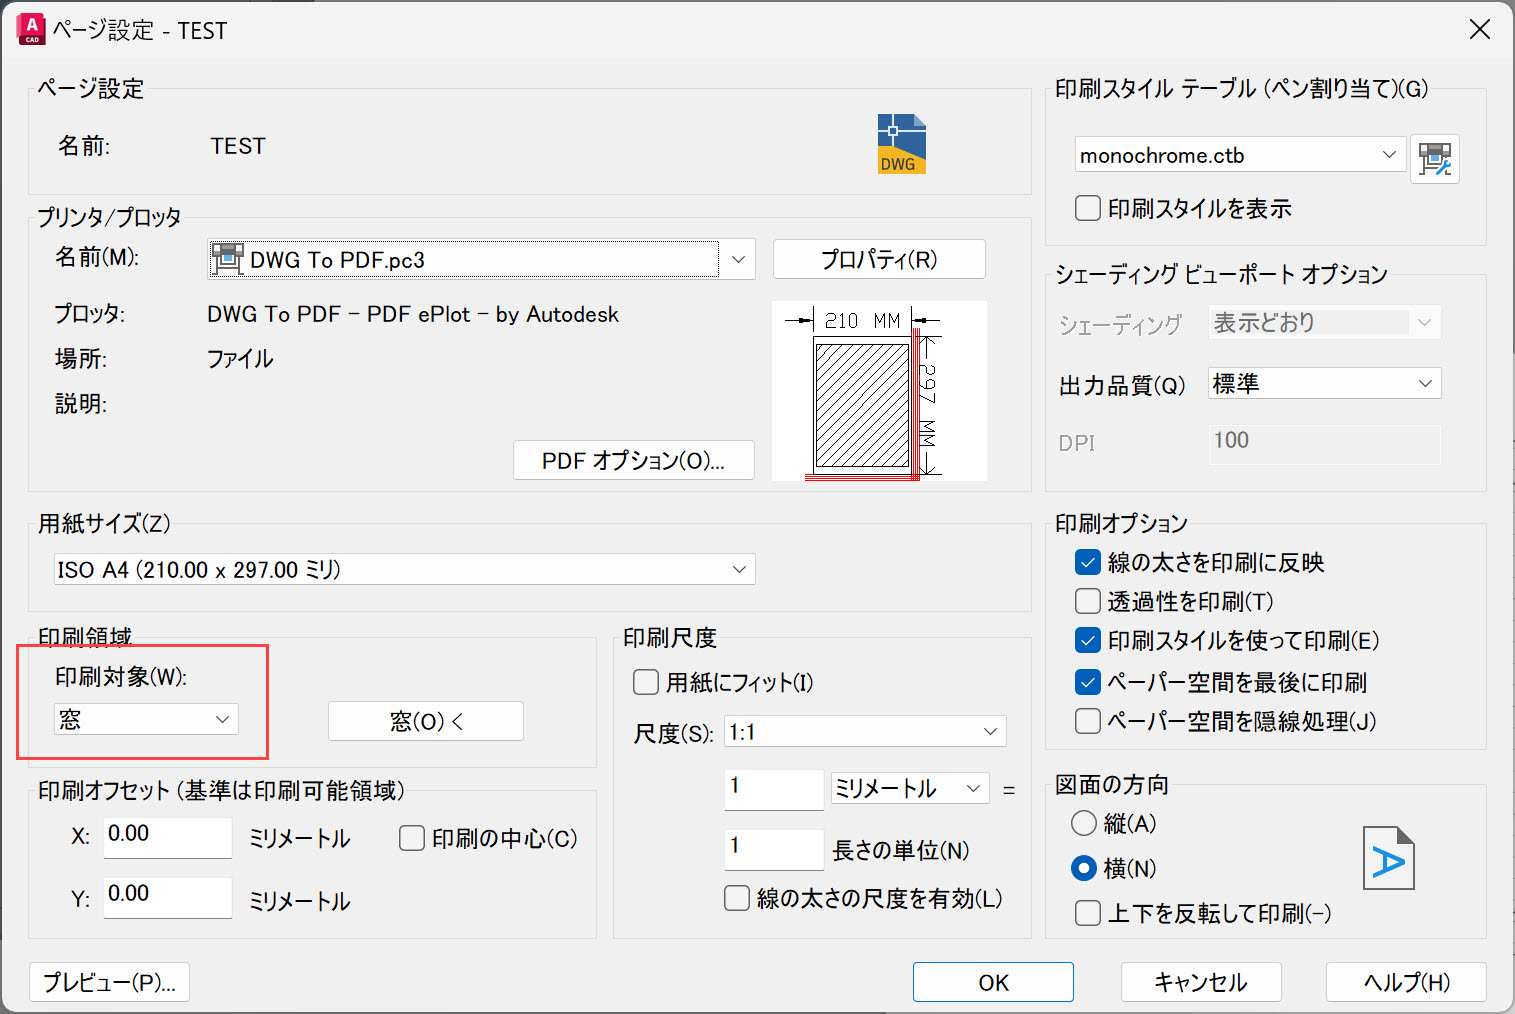Click the plotter icon beside DWG To PDF.pc3

tap(227, 259)
